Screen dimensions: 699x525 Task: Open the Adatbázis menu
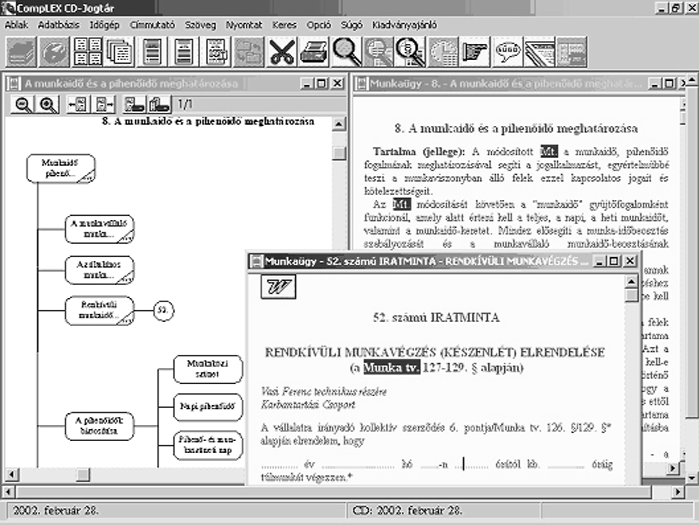58,25
